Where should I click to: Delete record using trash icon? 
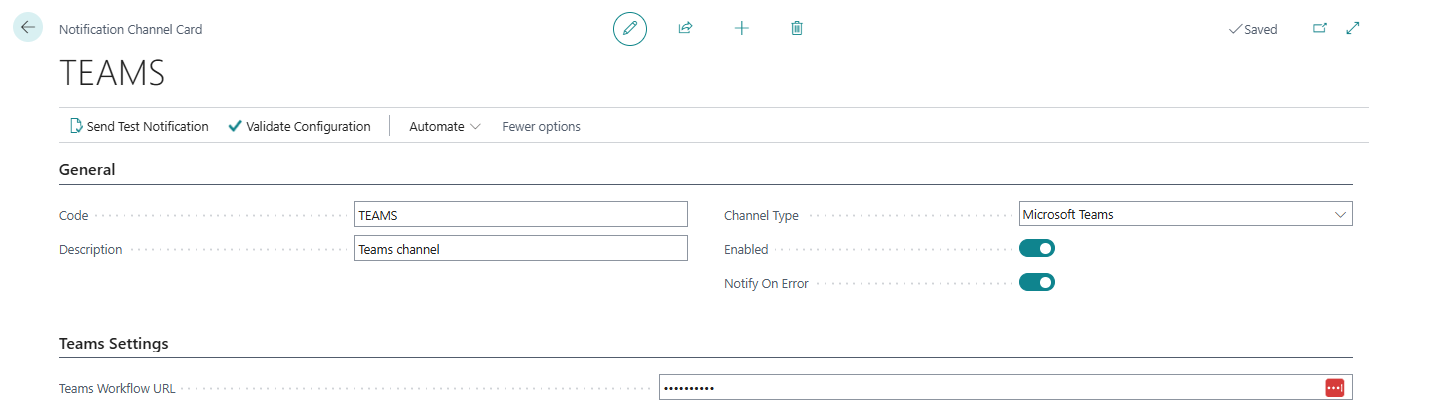[797, 29]
